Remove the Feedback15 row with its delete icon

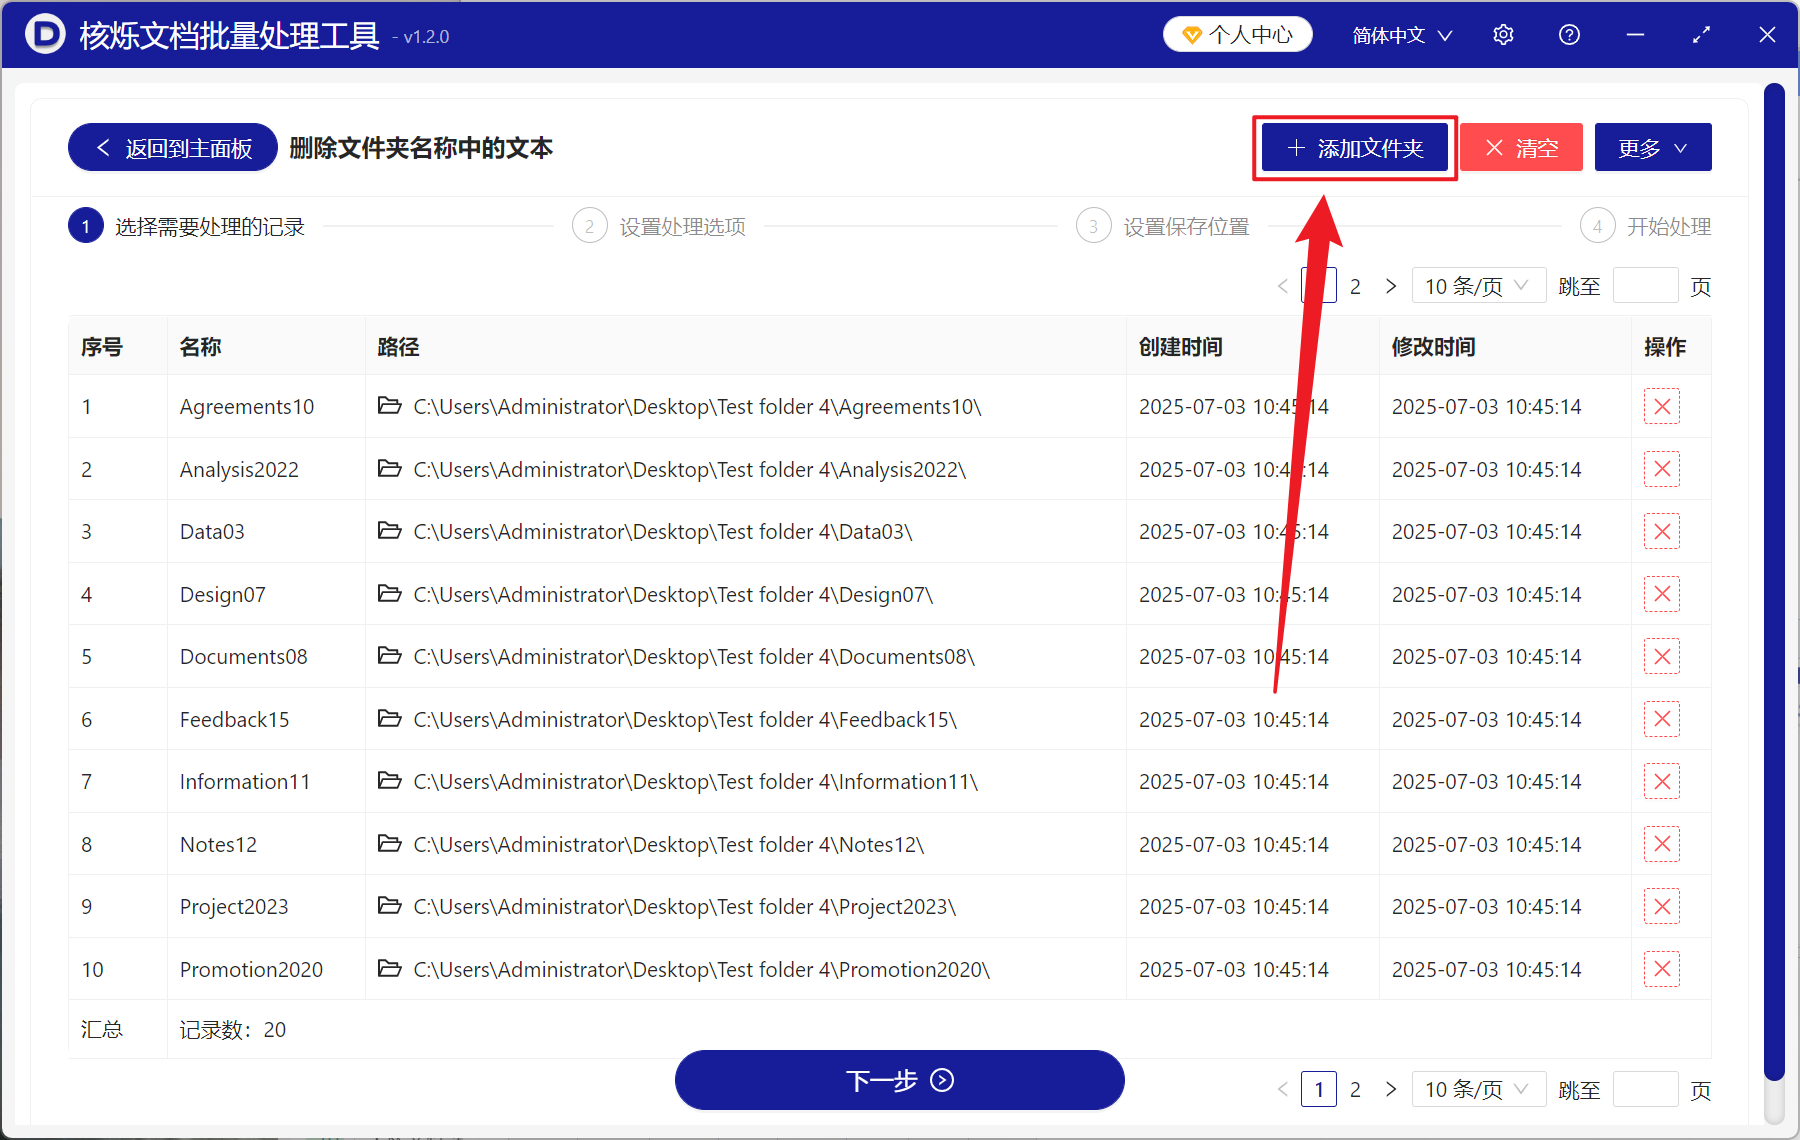point(1661,718)
